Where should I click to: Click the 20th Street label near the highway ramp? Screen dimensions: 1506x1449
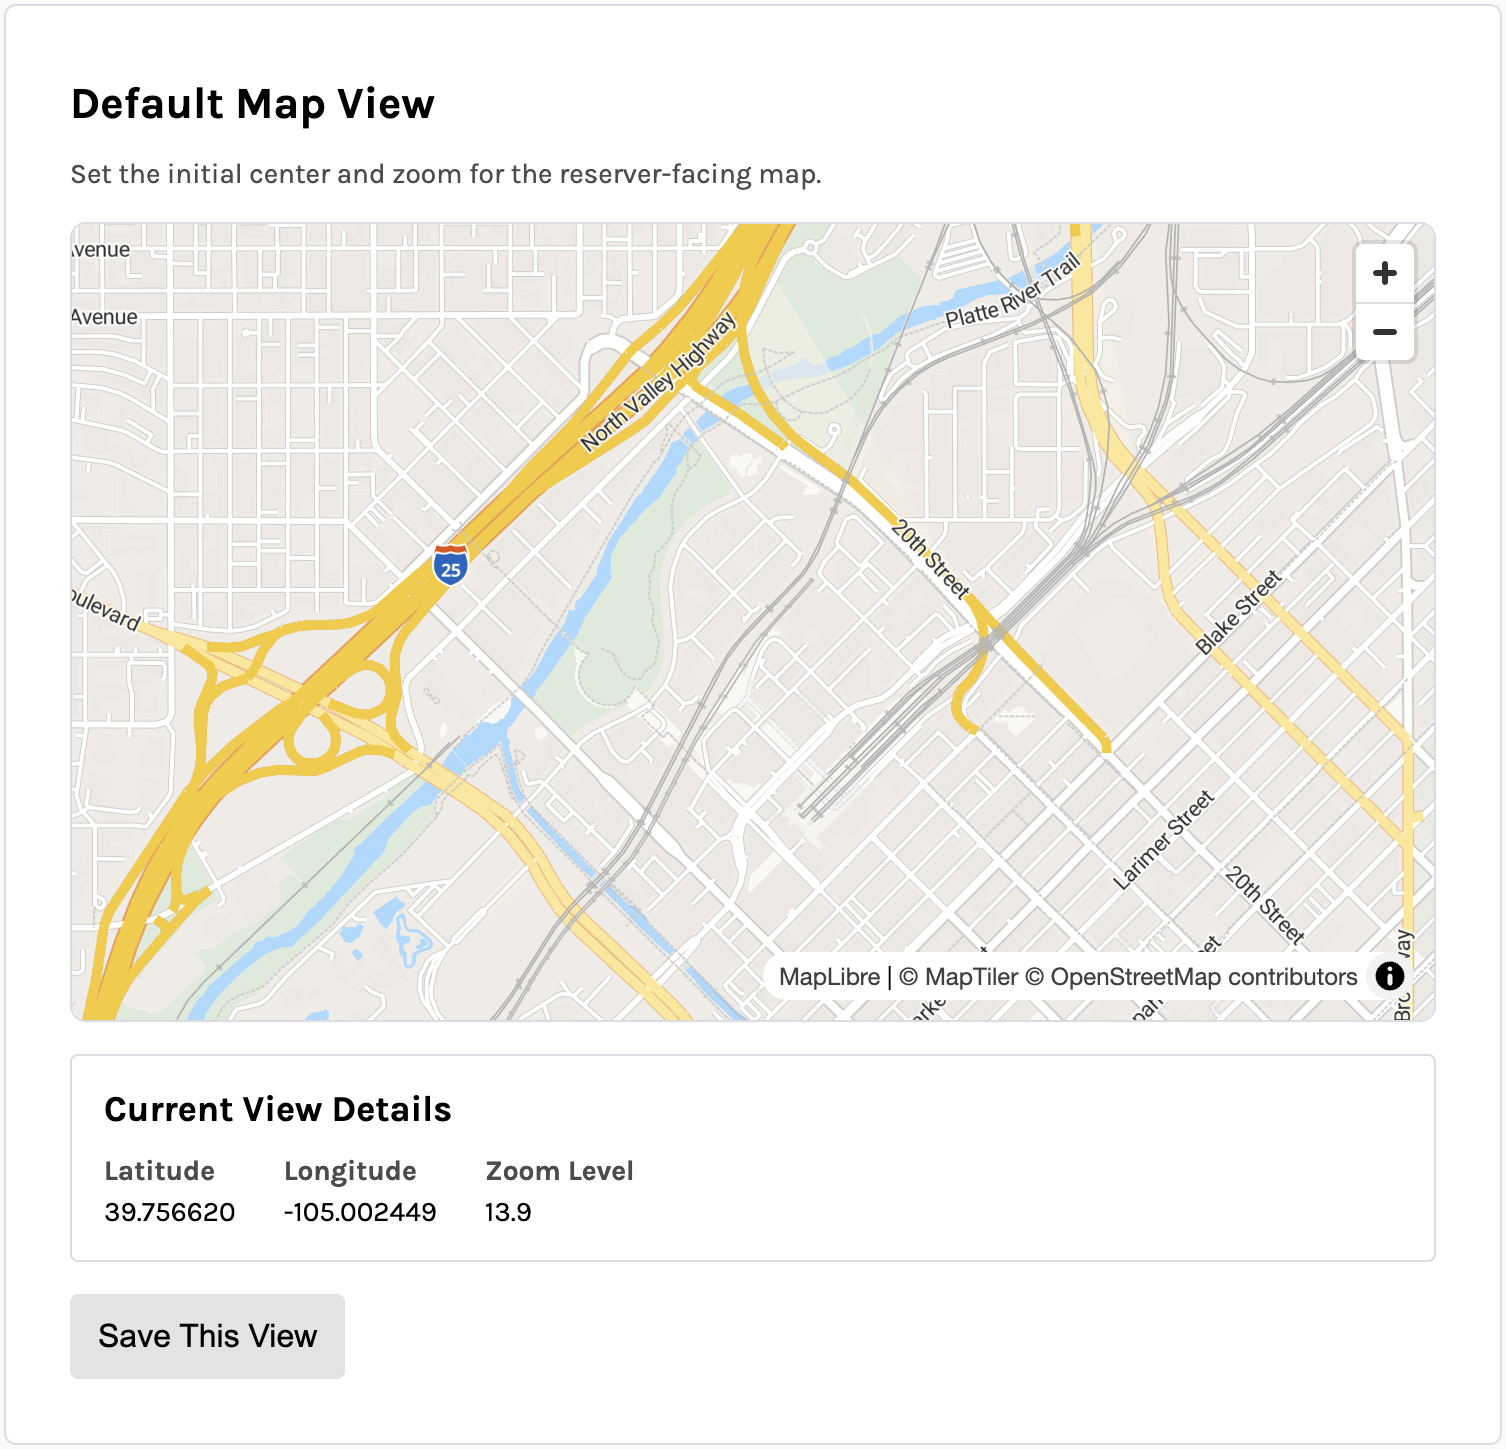pyautogui.click(x=930, y=559)
